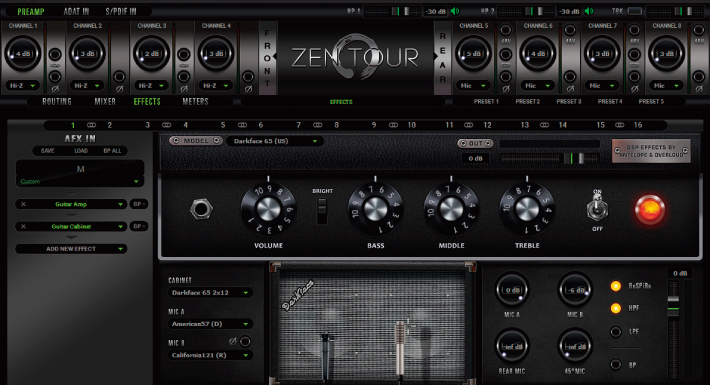
Task: Click the phase invert icon on Channel 1
Action: point(55,89)
